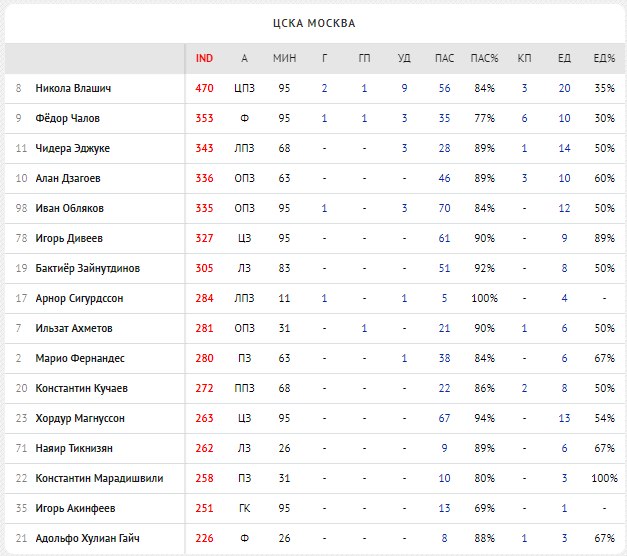Image resolution: width=627 pixels, height=556 pixels.
Task: Click Обляков's duels value 12
Action: point(564,208)
